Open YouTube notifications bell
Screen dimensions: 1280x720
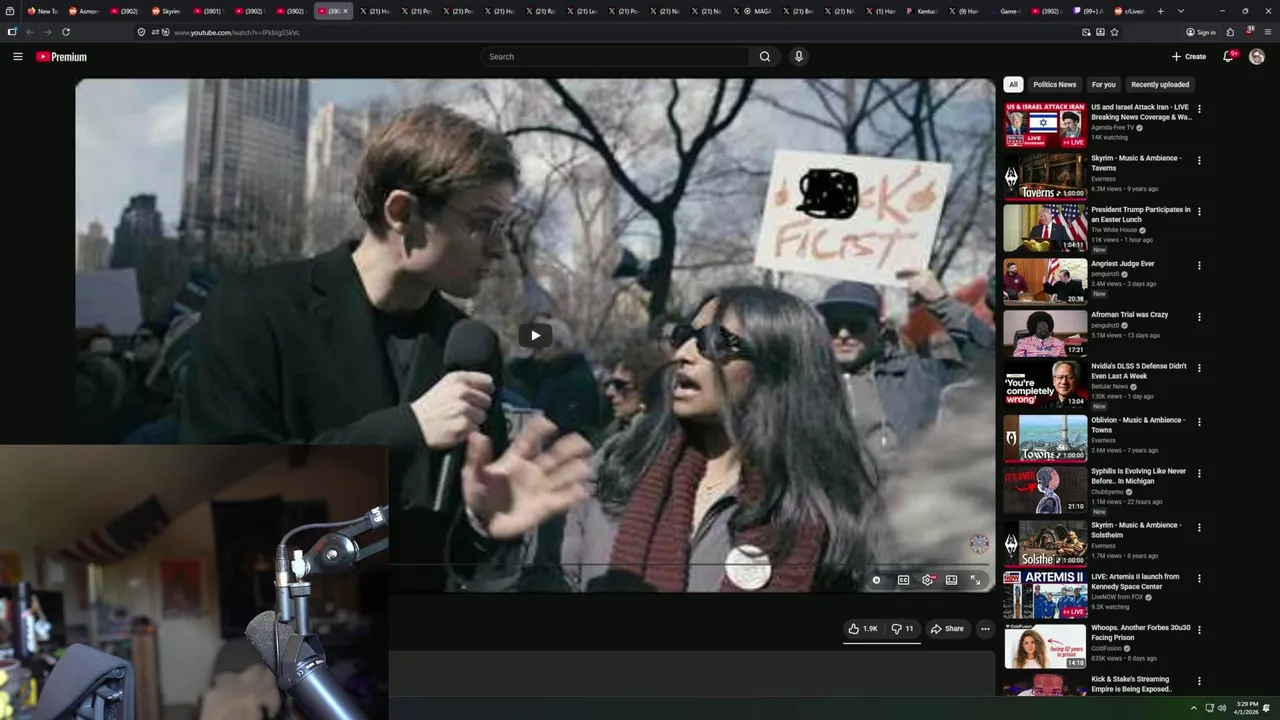[1229, 57]
